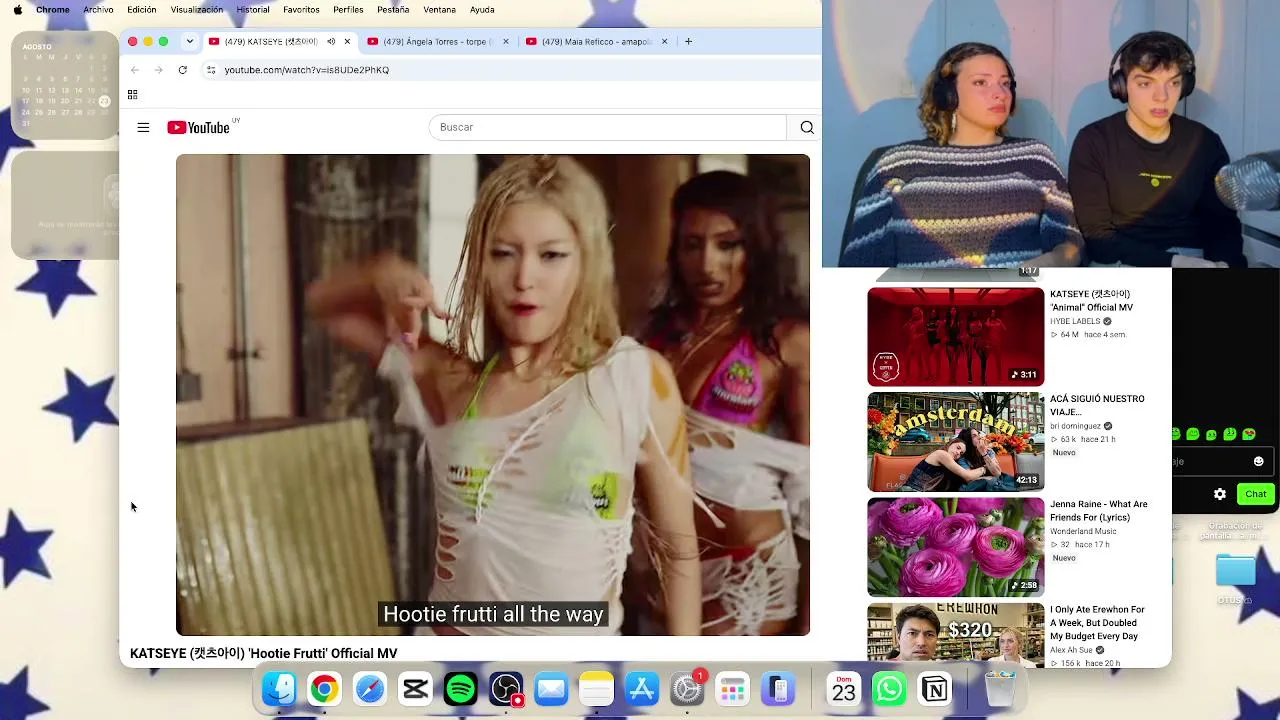Viewport: 1280px width, 720px height.
Task: Open the emoji picker in chat
Action: [1259, 461]
